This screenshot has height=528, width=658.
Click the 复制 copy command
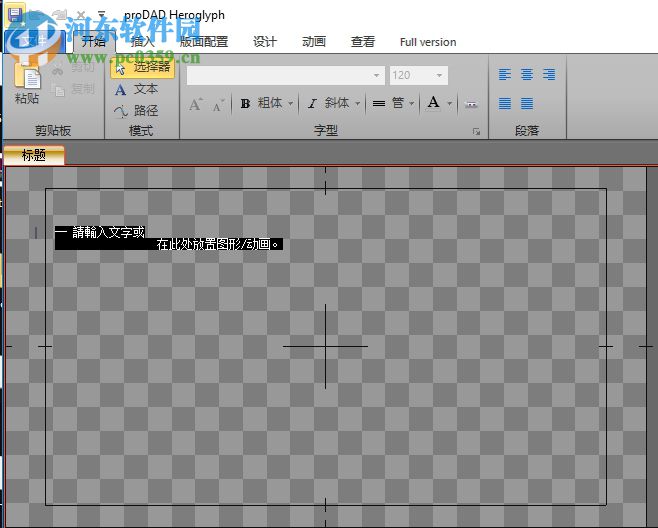point(73,89)
